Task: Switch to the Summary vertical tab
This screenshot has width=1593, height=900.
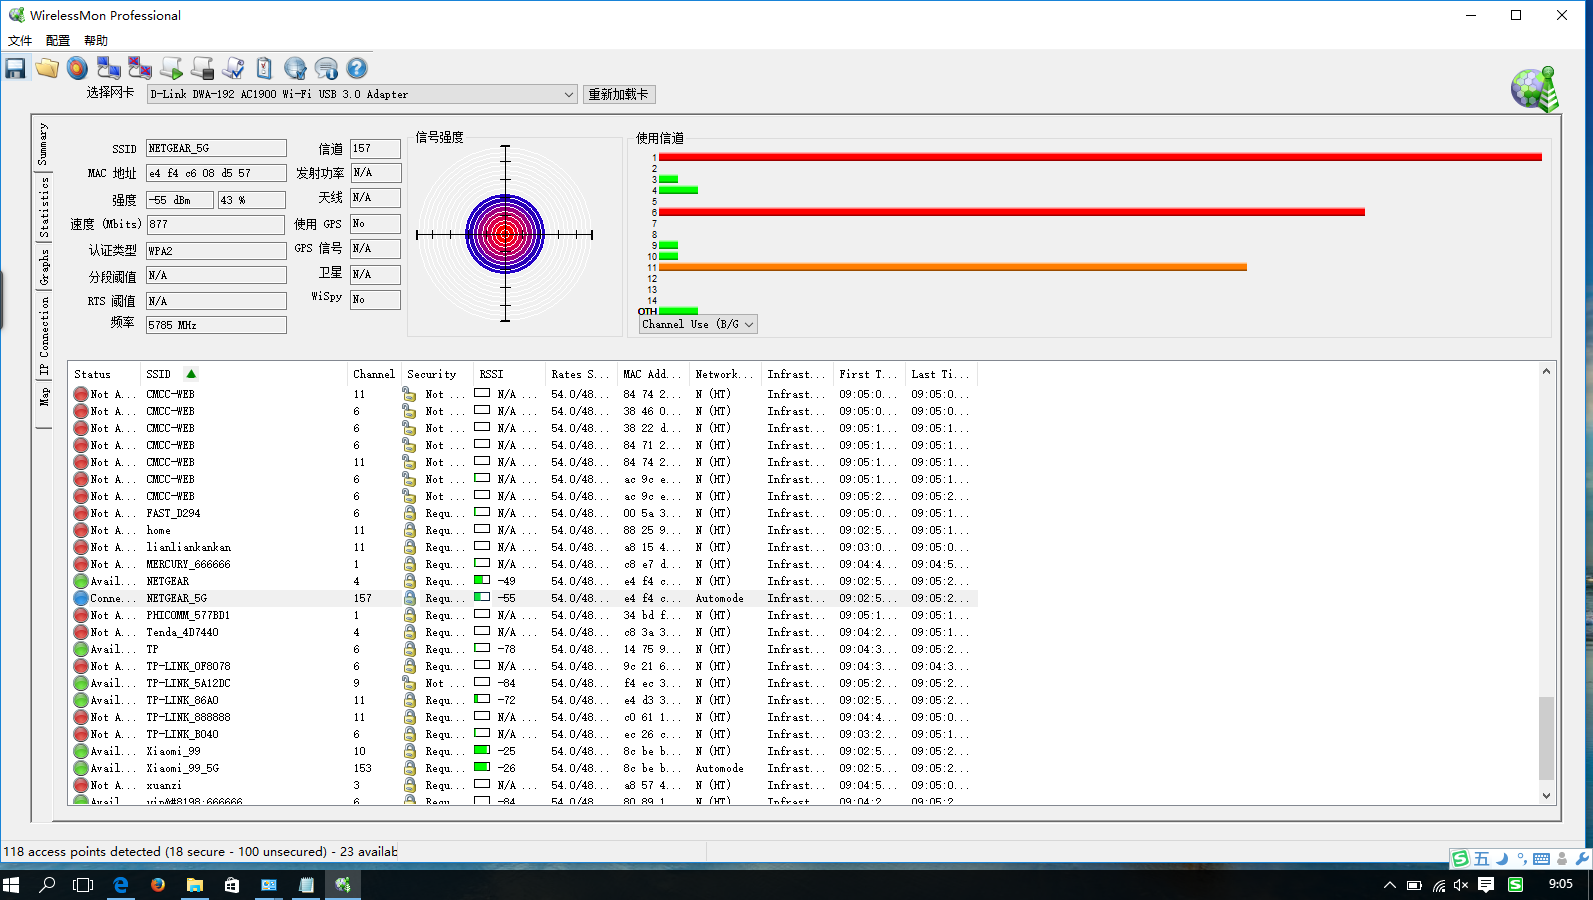Action: point(43,144)
